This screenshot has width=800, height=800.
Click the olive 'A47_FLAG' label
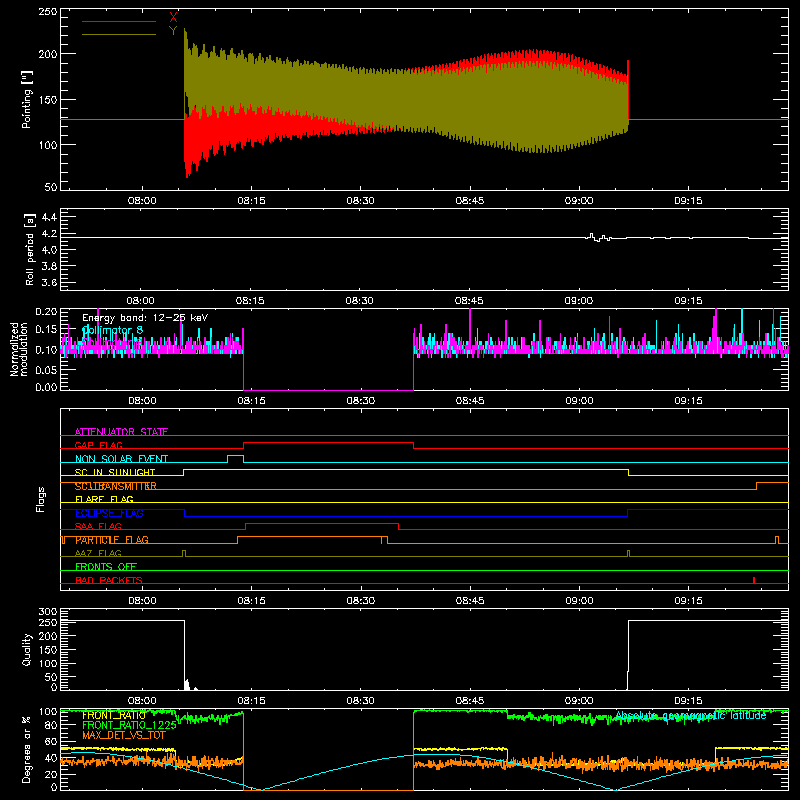coord(98,553)
